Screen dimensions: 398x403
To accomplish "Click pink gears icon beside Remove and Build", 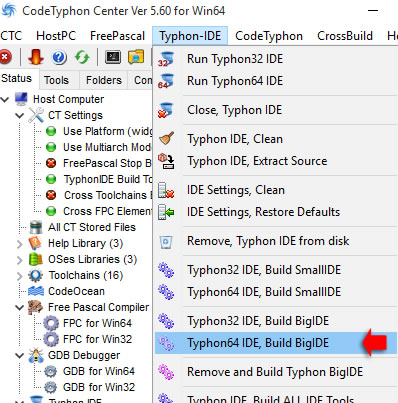I will tap(166, 372).
